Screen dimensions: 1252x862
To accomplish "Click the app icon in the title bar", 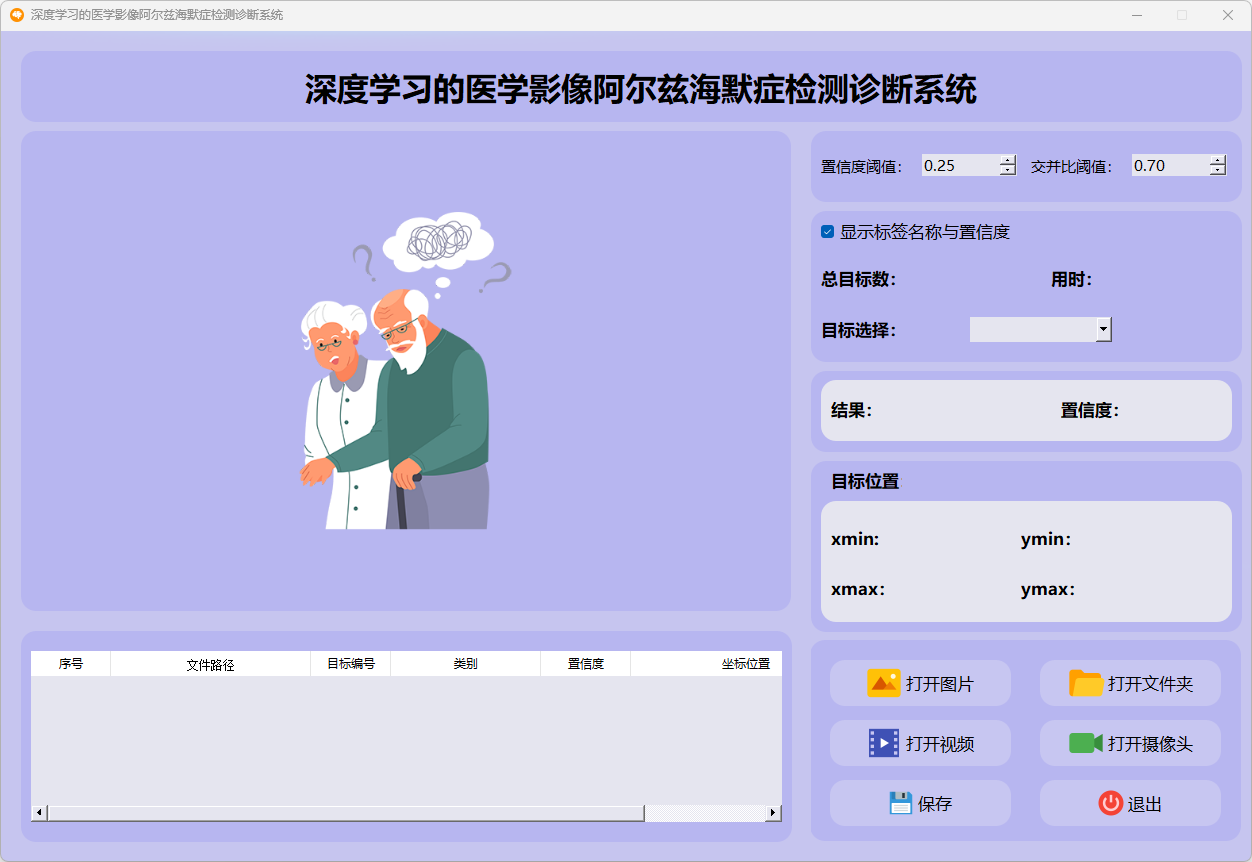I will click(x=16, y=15).
